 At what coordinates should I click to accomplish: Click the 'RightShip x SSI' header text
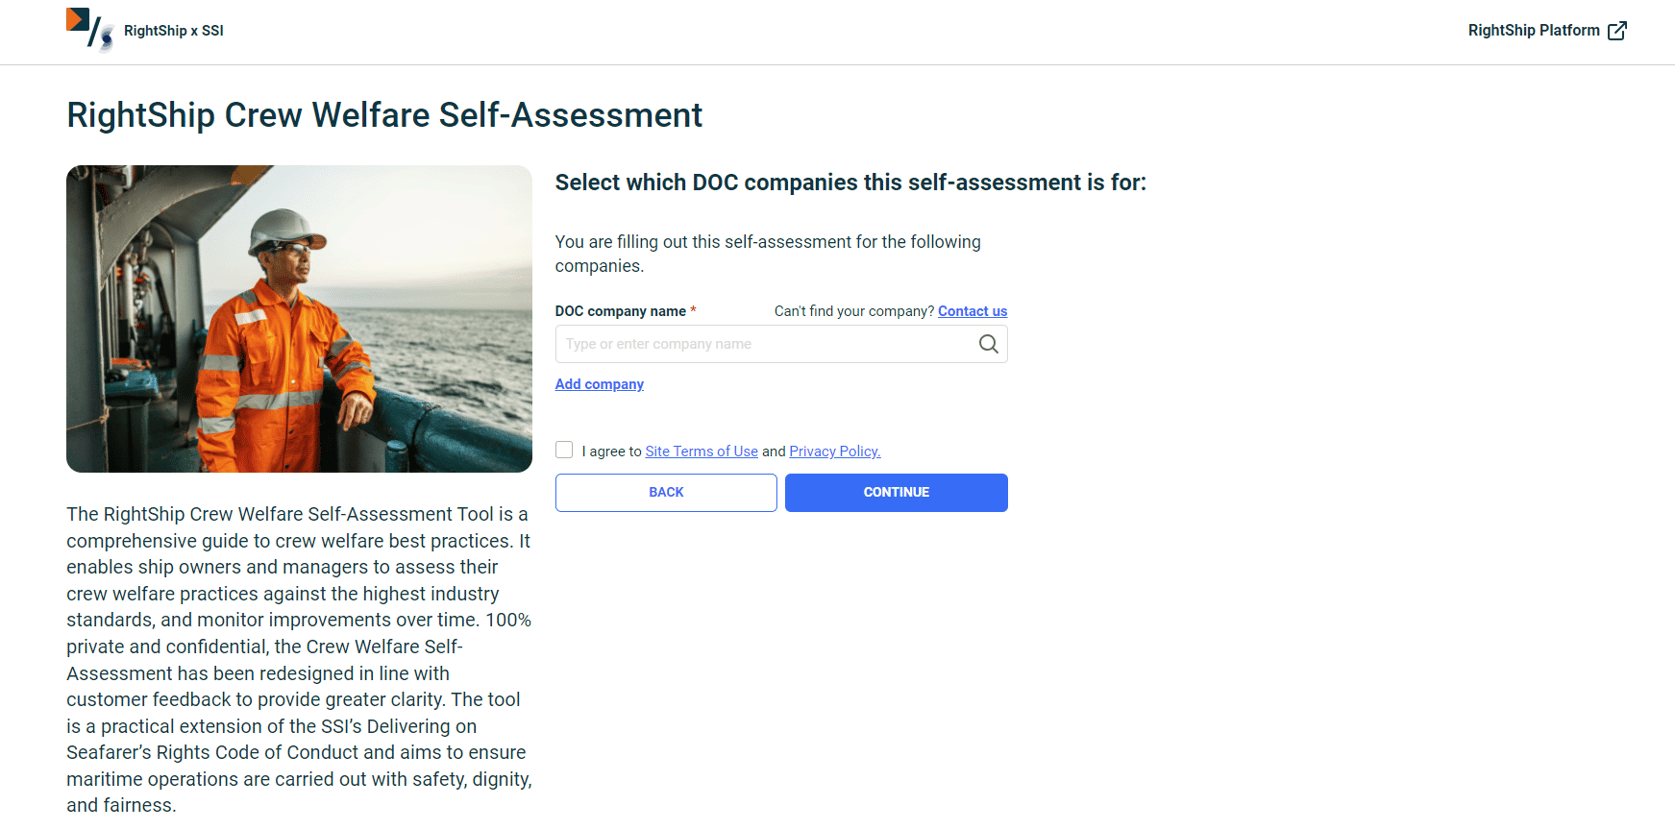click(173, 31)
